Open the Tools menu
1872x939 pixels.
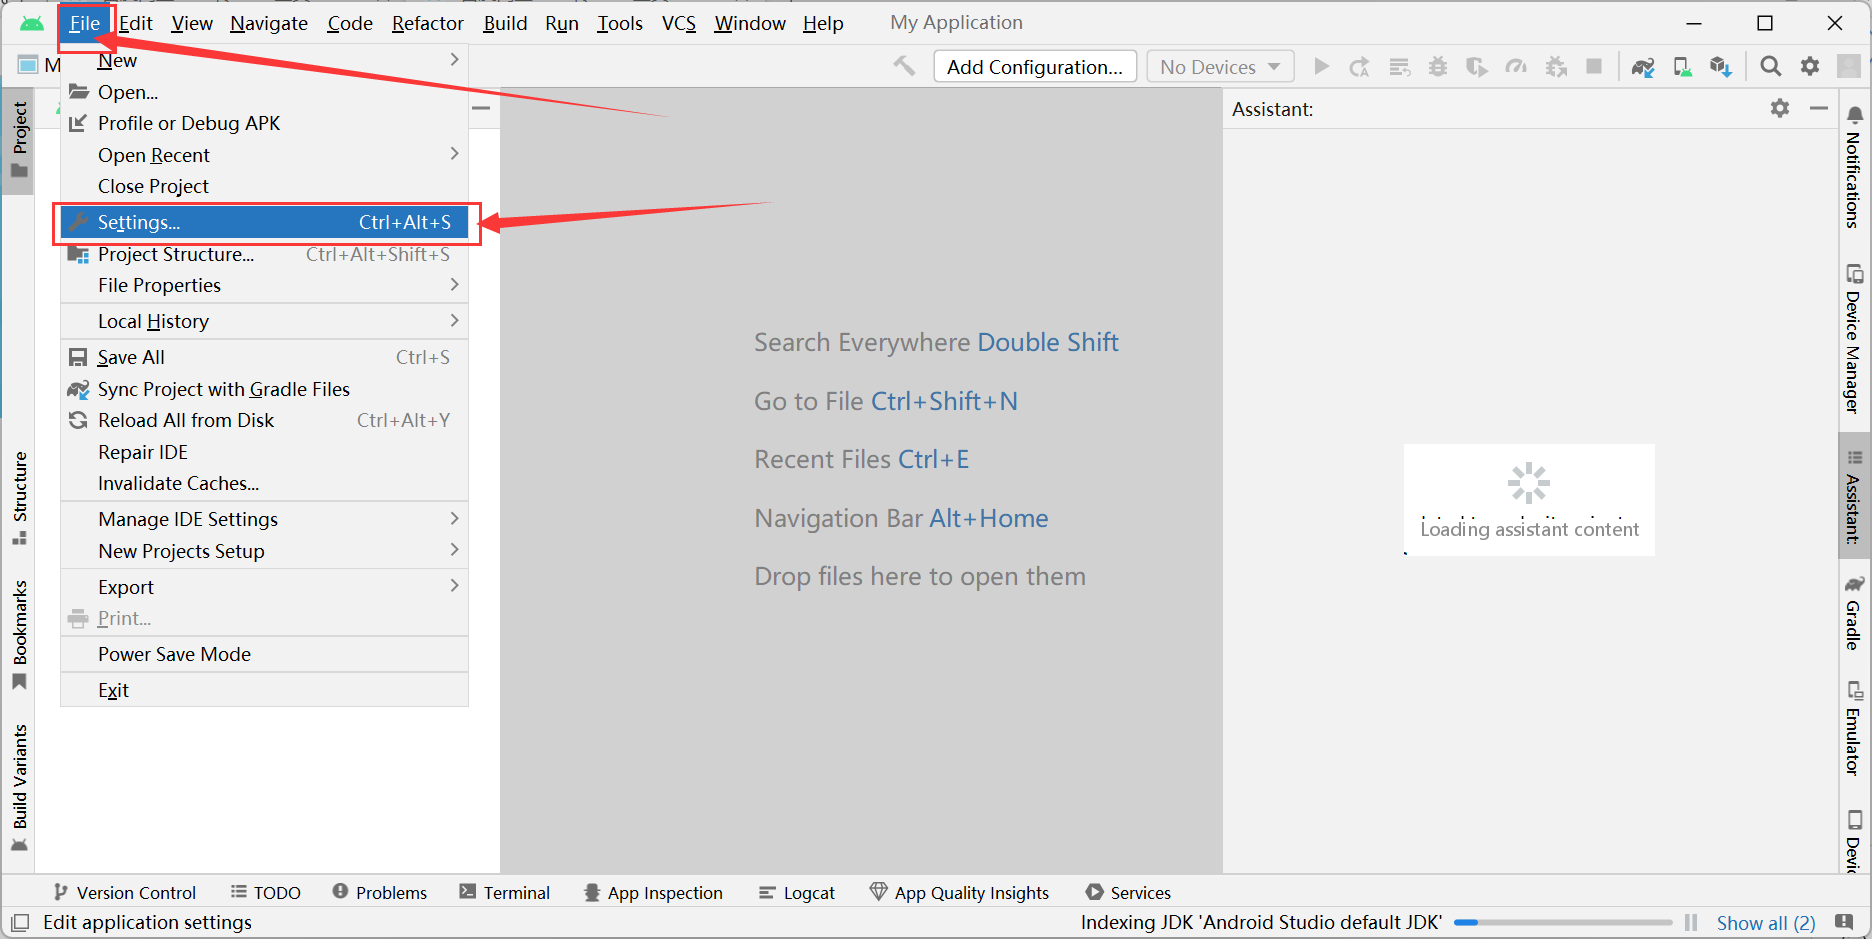(x=620, y=23)
